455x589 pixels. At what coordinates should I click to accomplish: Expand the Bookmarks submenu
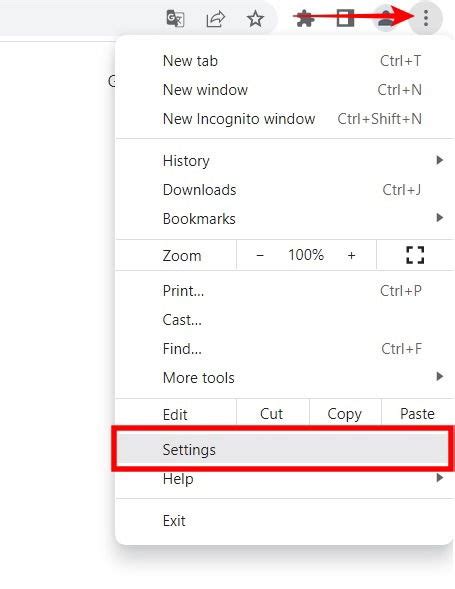(x=284, y=219)
